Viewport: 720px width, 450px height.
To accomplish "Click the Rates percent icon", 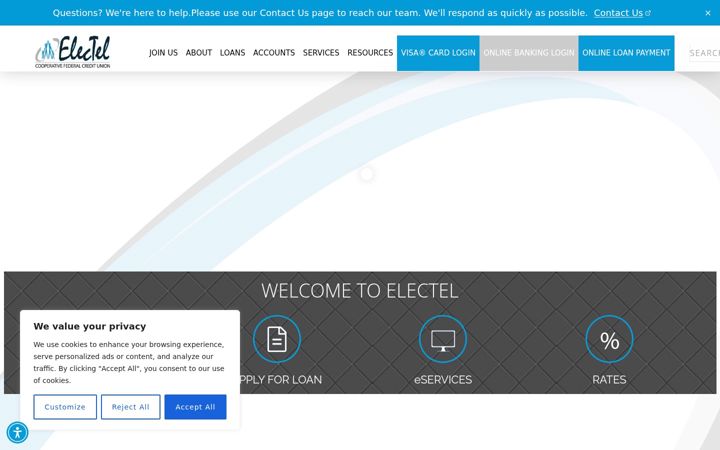I will (x=609, y=339).
